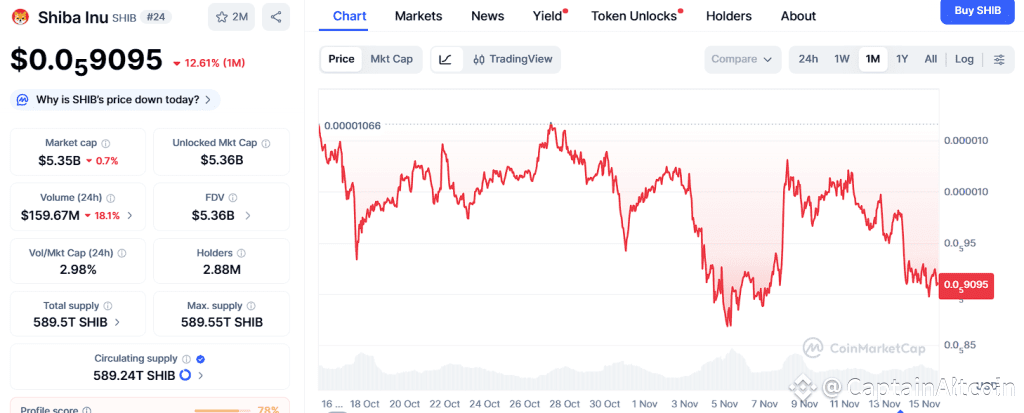Click the Profile score progress bar
The width and height of the screenshot is (1024, 413).
pos(222,410)
